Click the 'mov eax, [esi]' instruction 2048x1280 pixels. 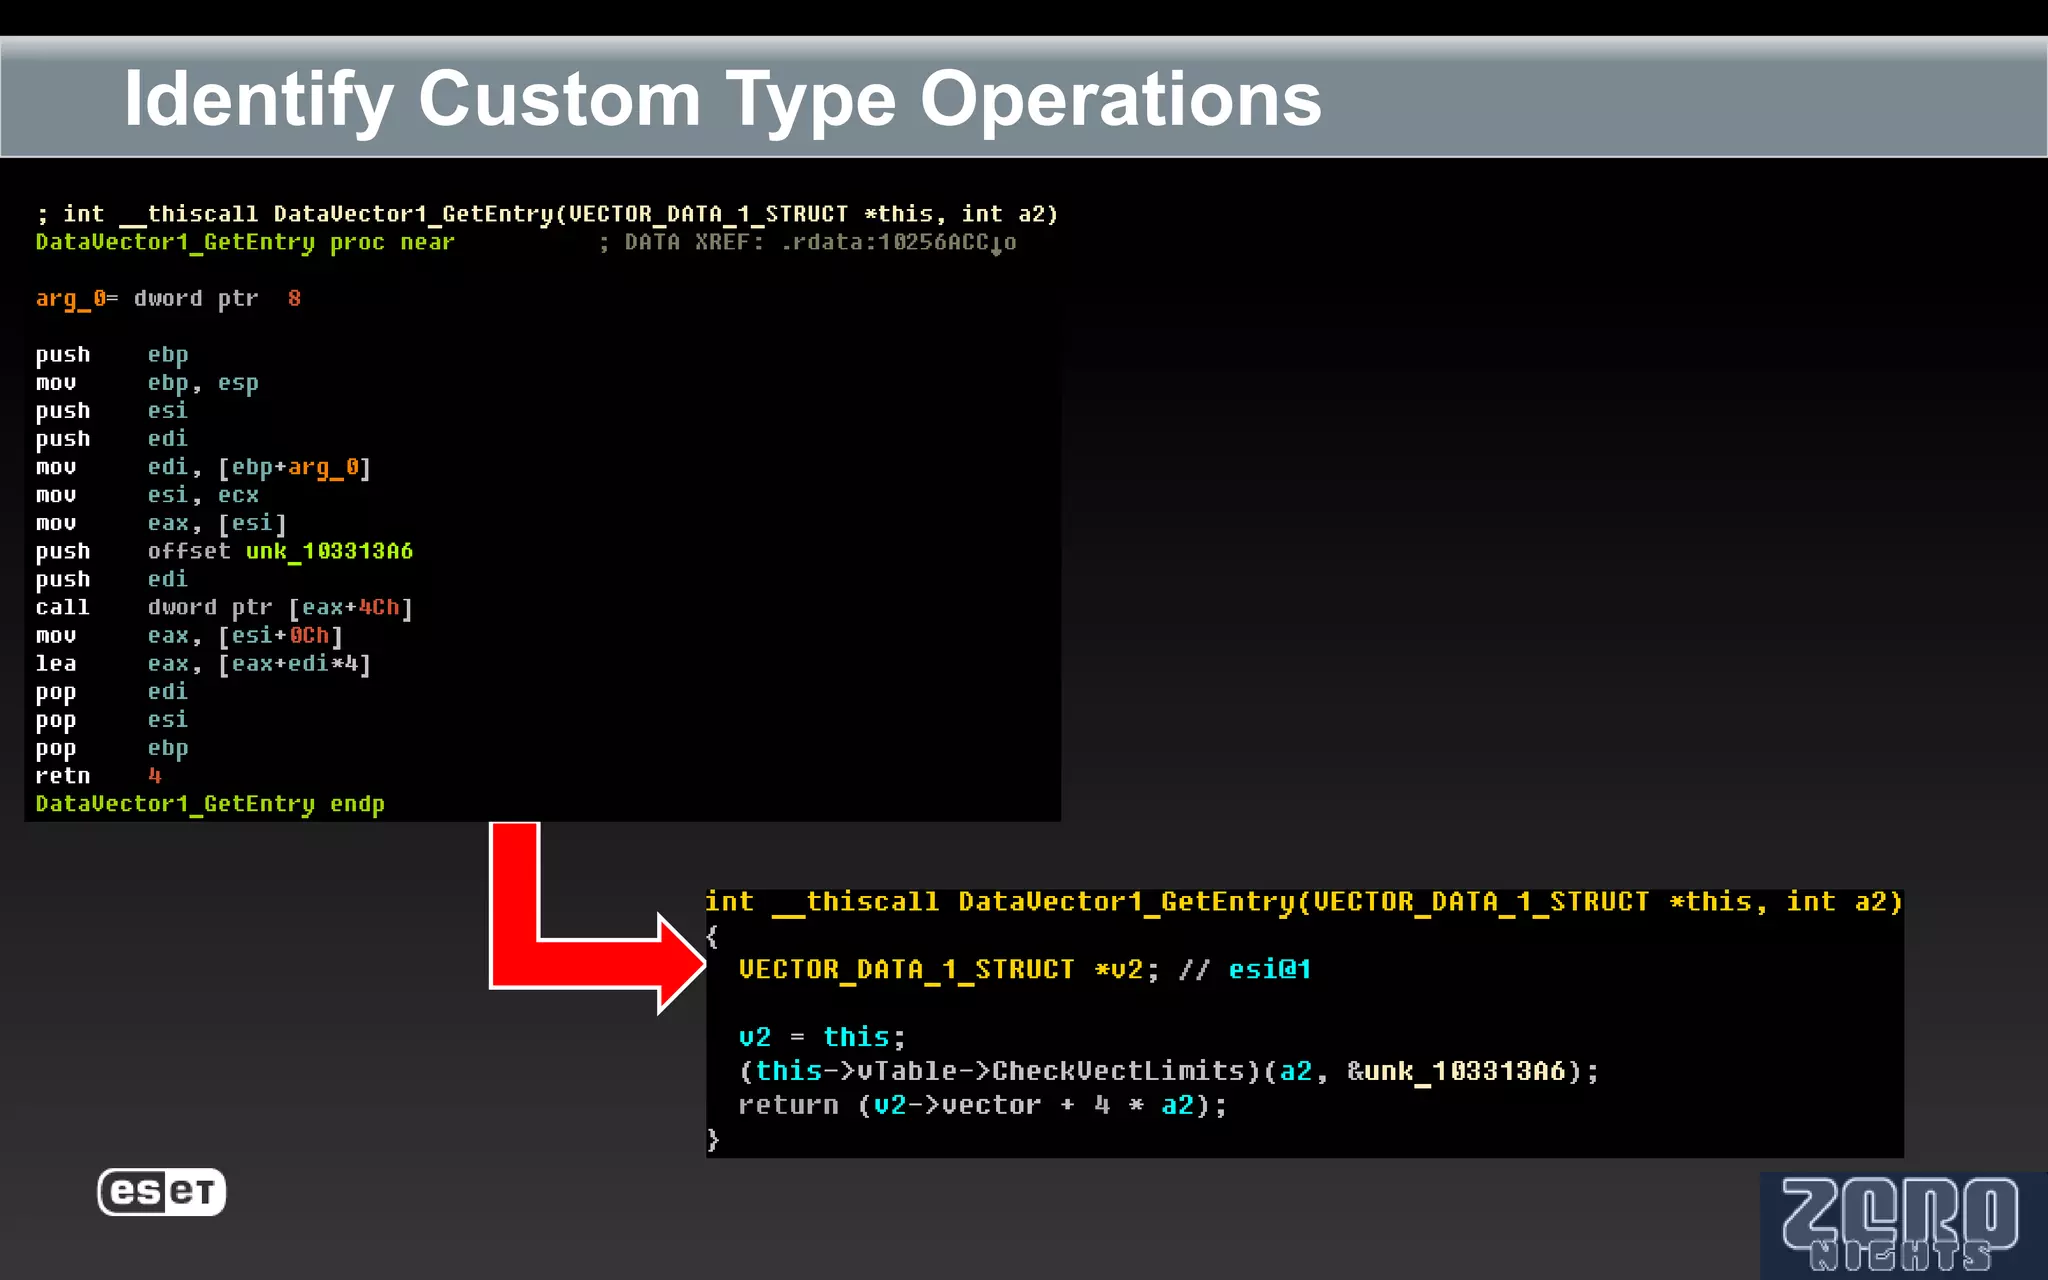[x=161, y=523]
